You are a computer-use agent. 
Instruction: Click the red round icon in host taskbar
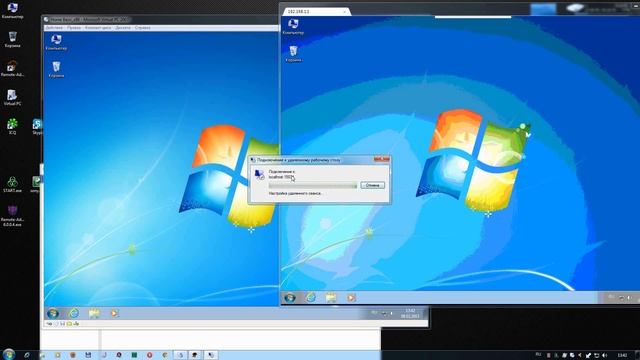coord(150,355)
